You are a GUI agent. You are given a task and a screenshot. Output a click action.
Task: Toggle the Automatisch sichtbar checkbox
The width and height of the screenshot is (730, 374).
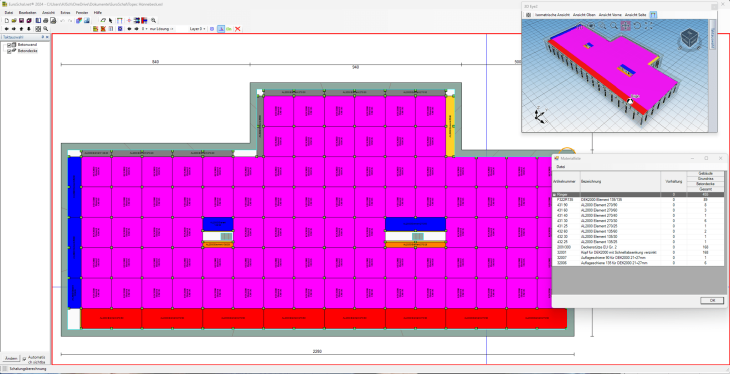(25, 359)
